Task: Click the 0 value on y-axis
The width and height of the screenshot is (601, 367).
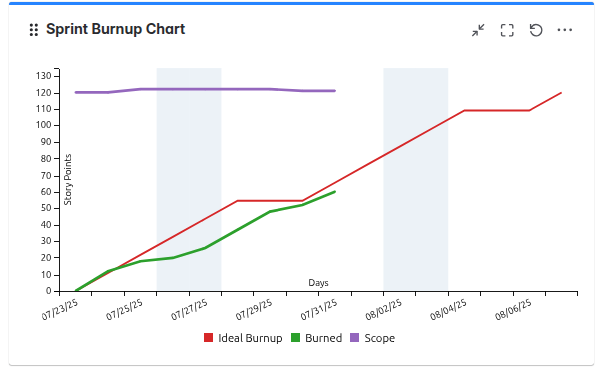Action: [x=48, y=291]
